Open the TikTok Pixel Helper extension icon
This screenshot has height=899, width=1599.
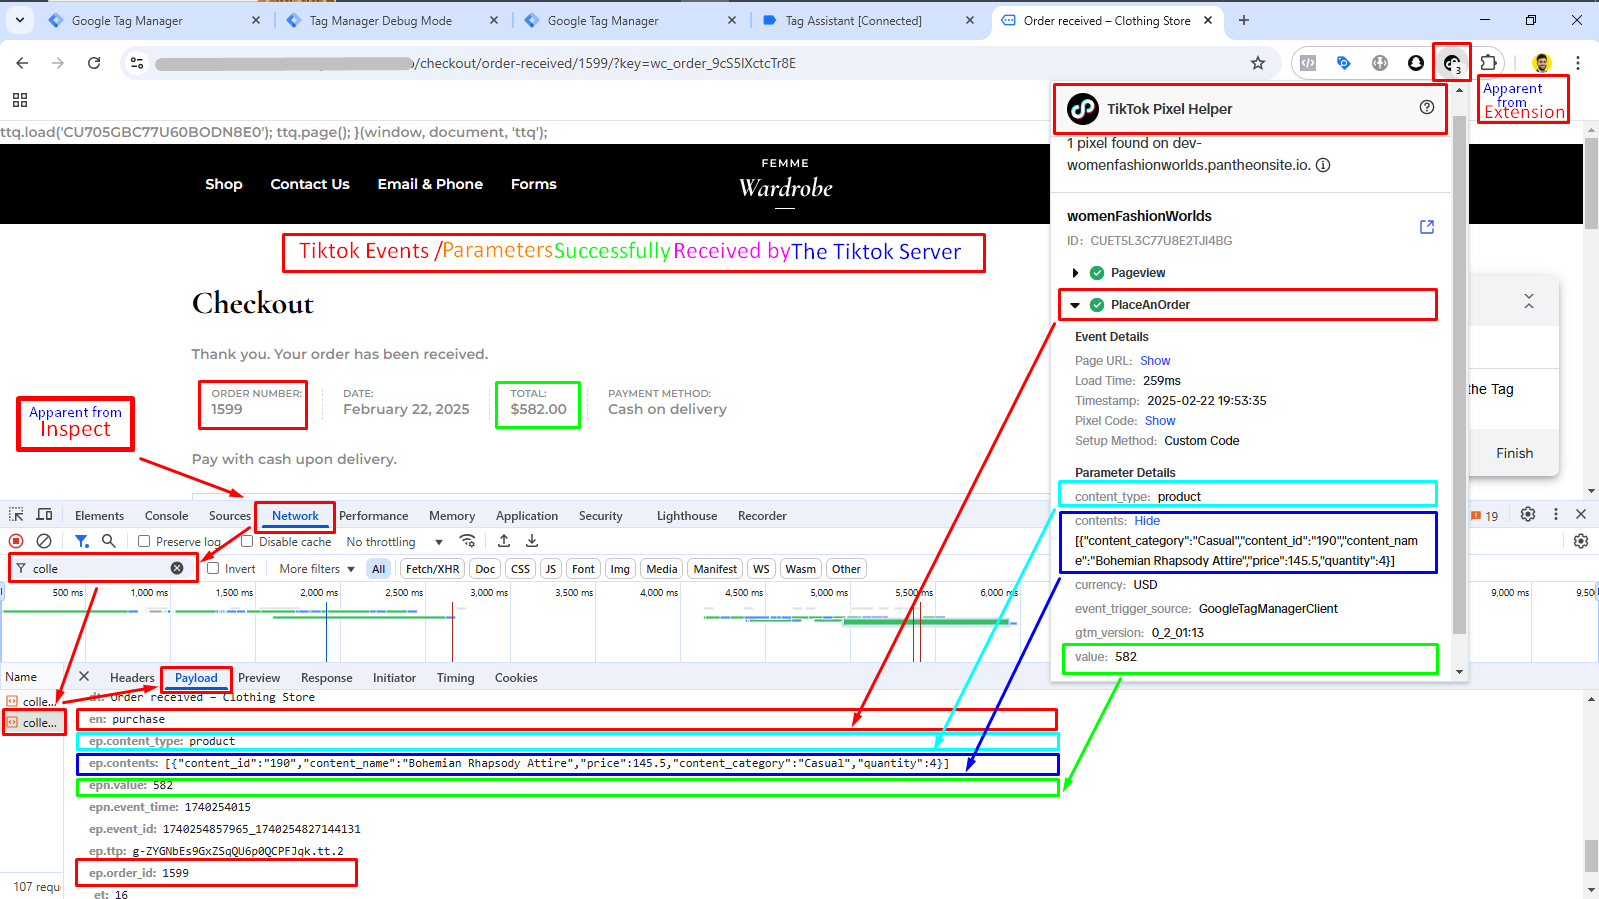[1451, 63]
